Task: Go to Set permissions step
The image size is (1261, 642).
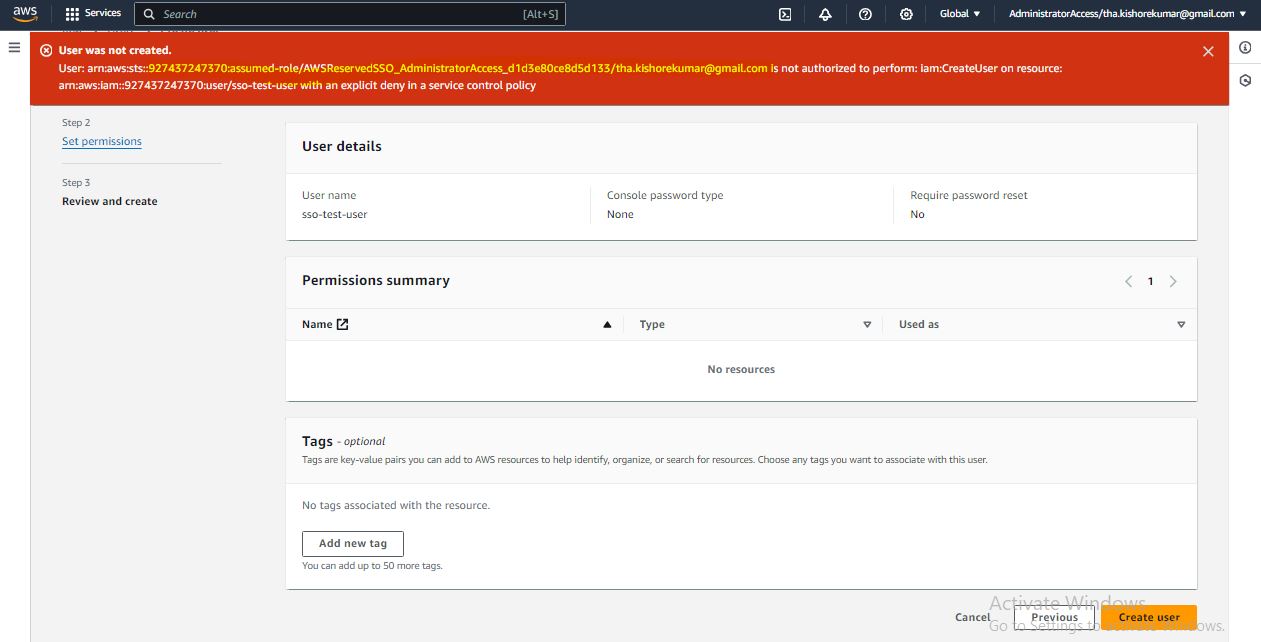Action: coord(102,142)
